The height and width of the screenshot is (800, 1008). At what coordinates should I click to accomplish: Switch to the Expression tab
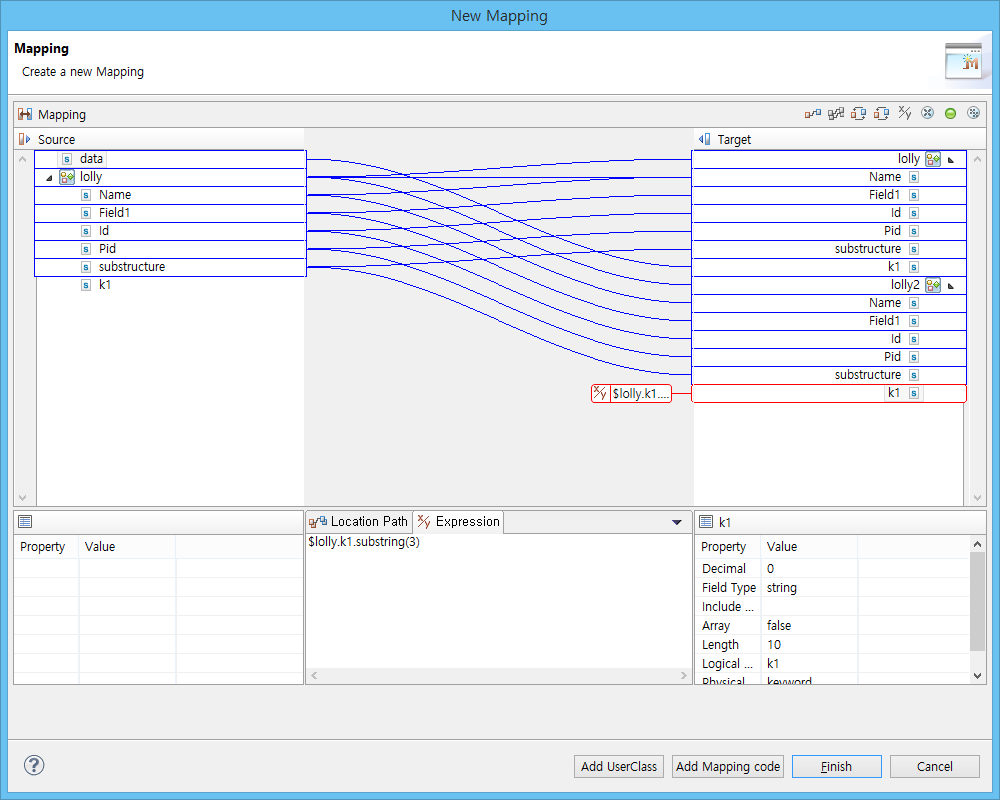coord(458,521)
